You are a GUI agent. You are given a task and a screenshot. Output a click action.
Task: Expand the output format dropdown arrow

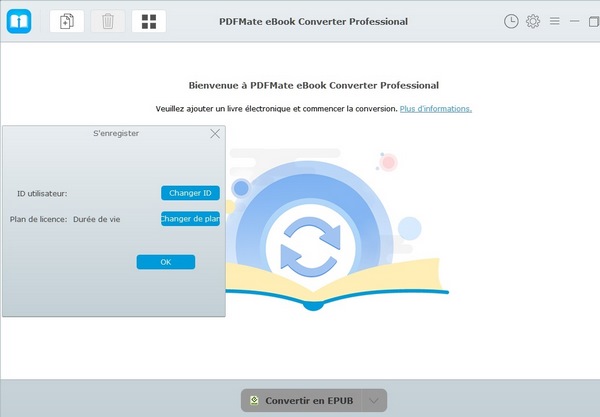point(374,401)
